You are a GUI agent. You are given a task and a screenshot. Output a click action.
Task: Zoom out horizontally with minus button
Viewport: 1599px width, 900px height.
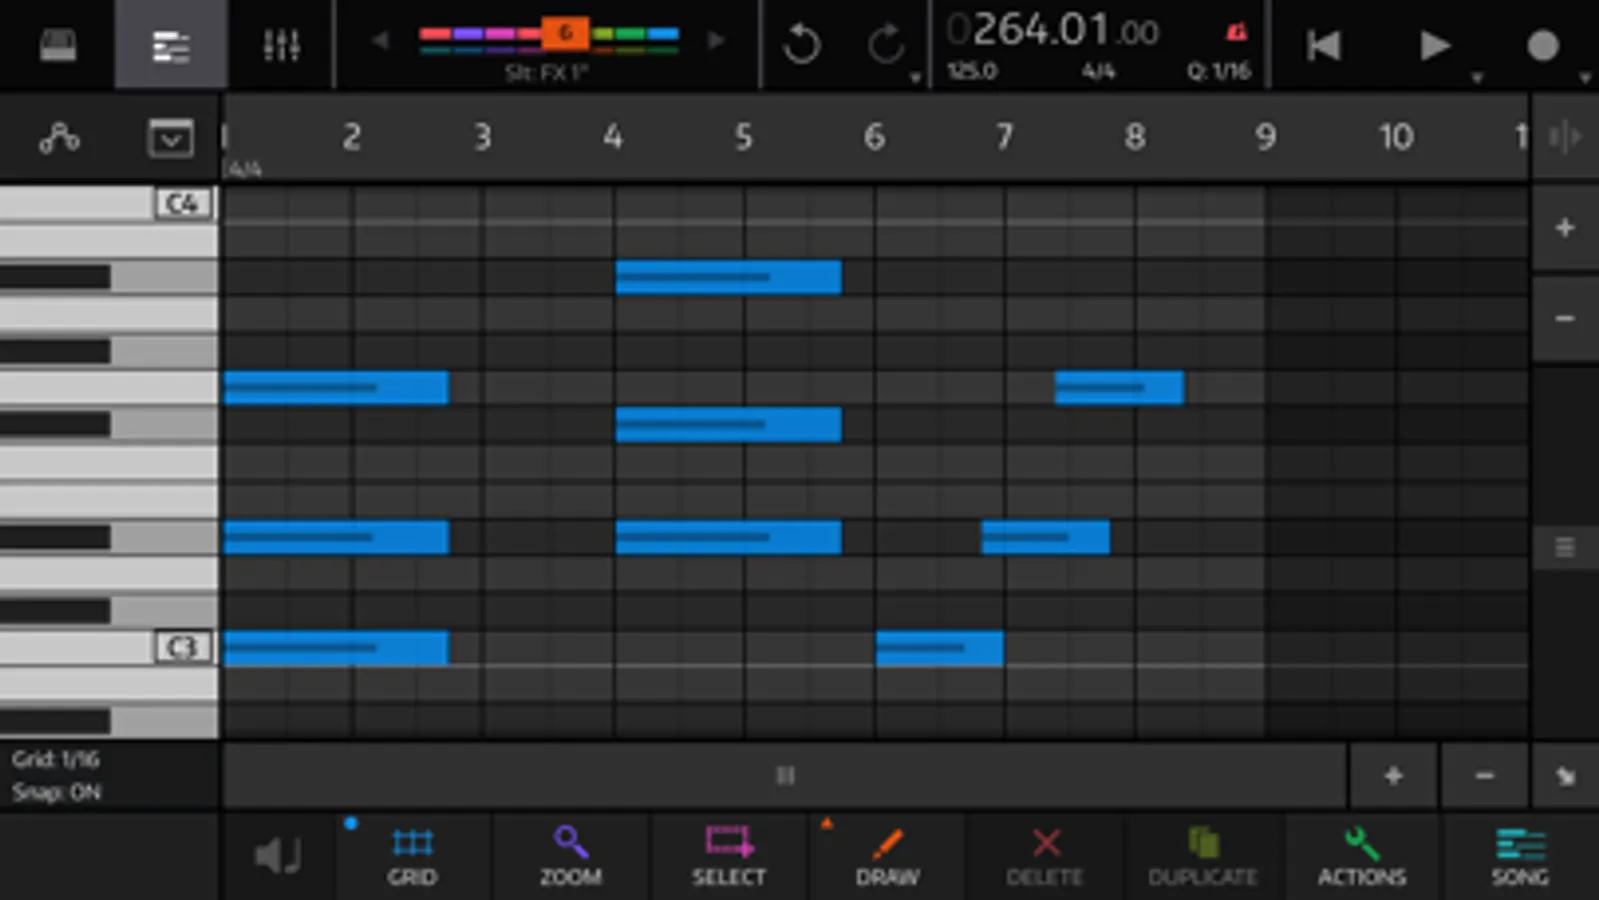[x=1484, y=775]
